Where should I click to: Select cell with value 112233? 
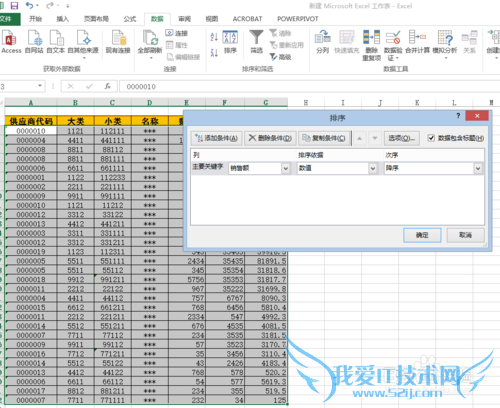[x=113, y=177]
